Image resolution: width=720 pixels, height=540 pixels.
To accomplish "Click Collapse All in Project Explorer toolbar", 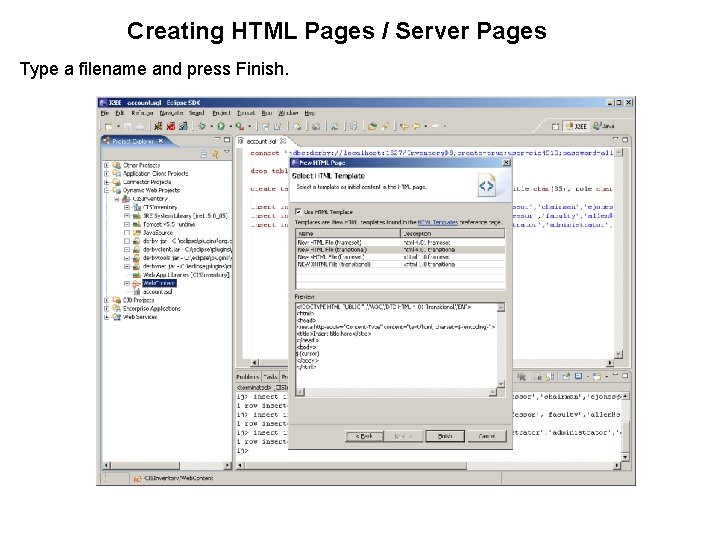I will pos(204,154).
